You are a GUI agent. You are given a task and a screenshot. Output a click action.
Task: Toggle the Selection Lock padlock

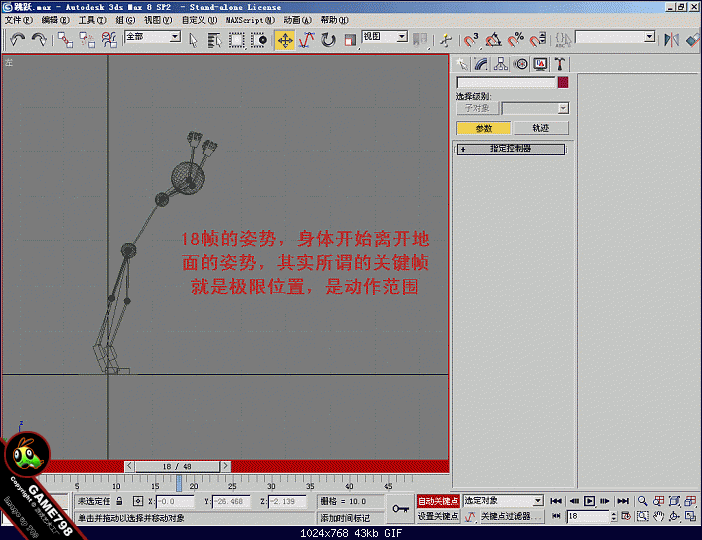click(119, 501)
